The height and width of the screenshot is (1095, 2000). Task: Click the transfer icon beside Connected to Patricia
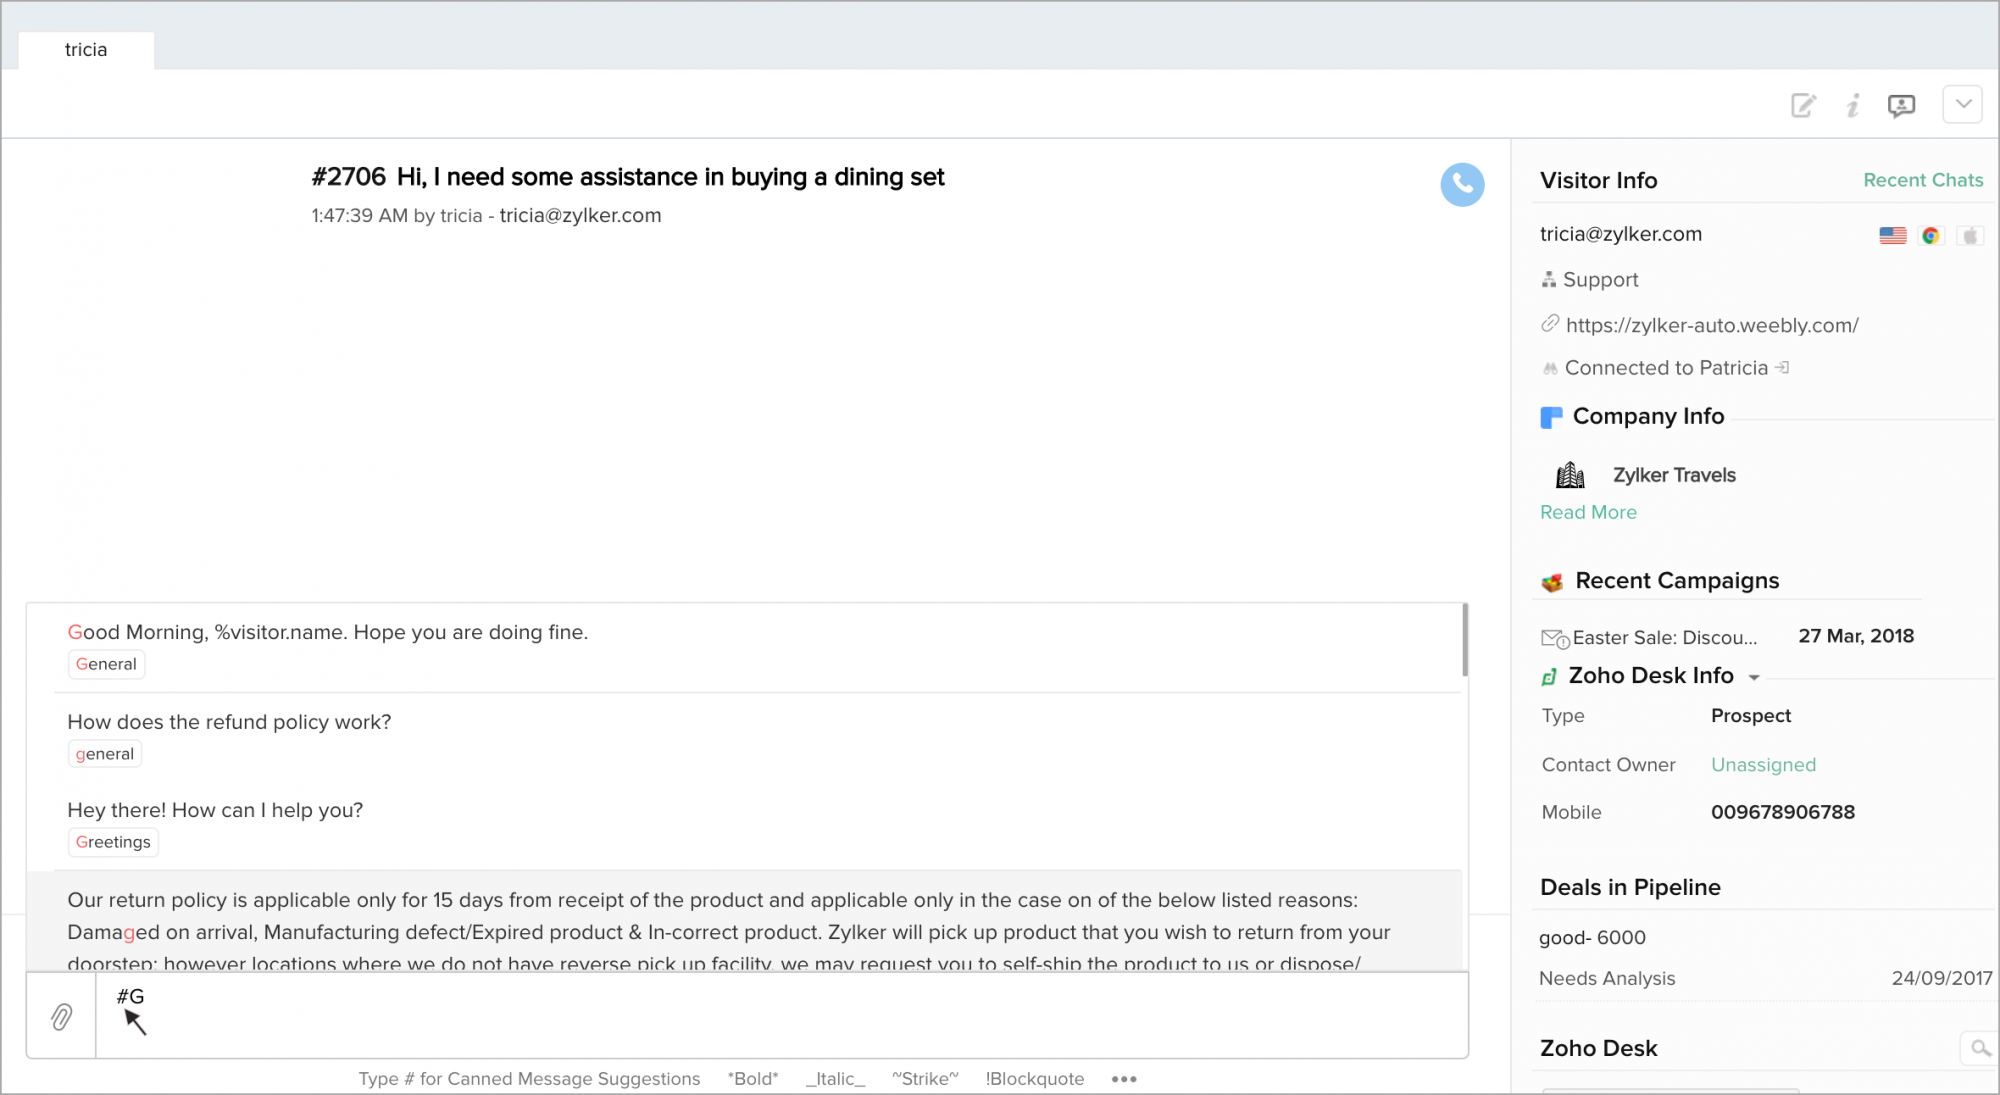1782,368
